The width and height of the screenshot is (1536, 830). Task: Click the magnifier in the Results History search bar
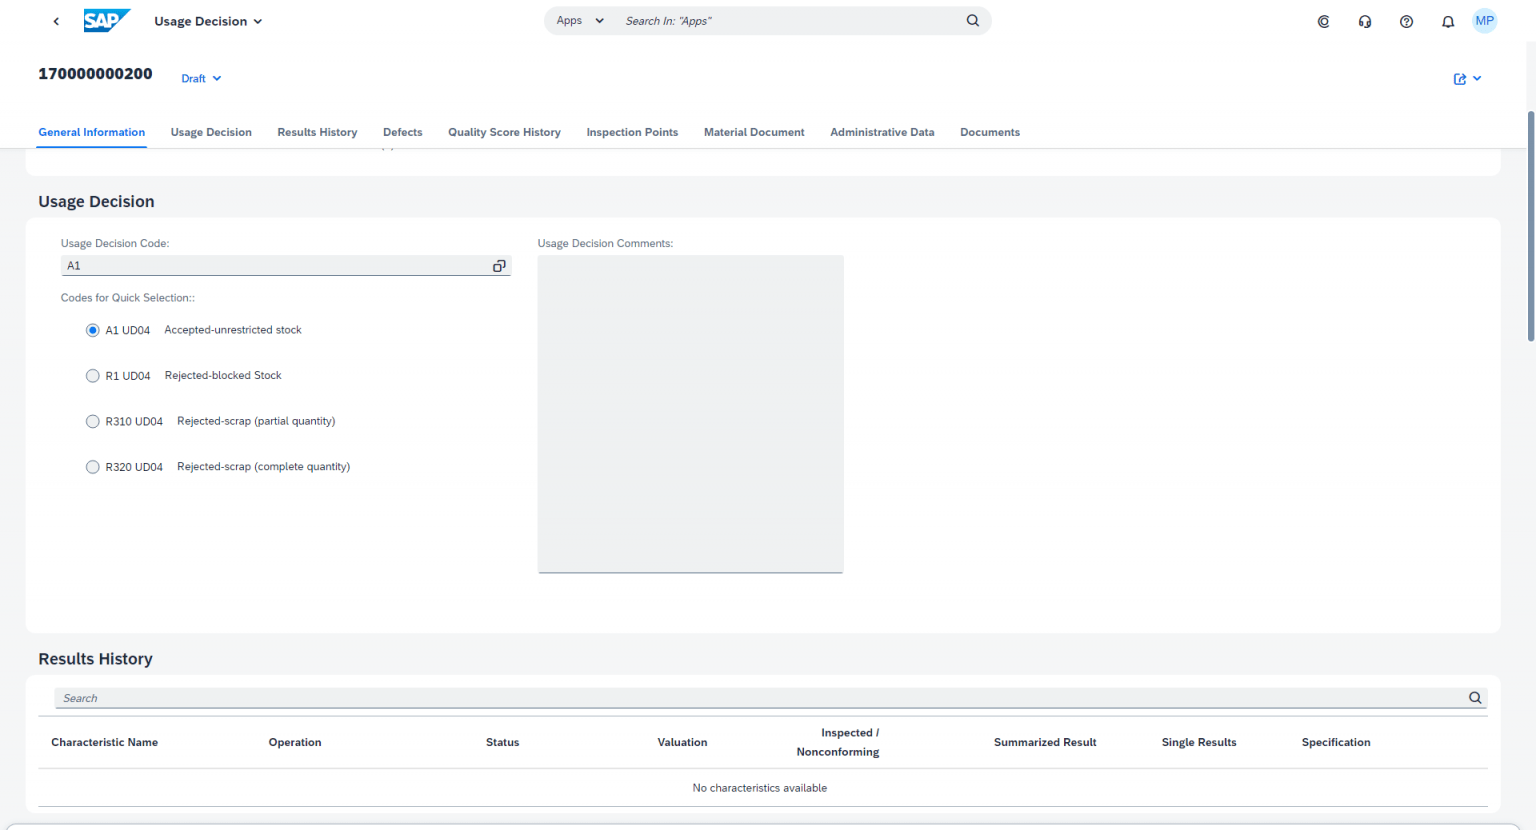click(1474, 697)
